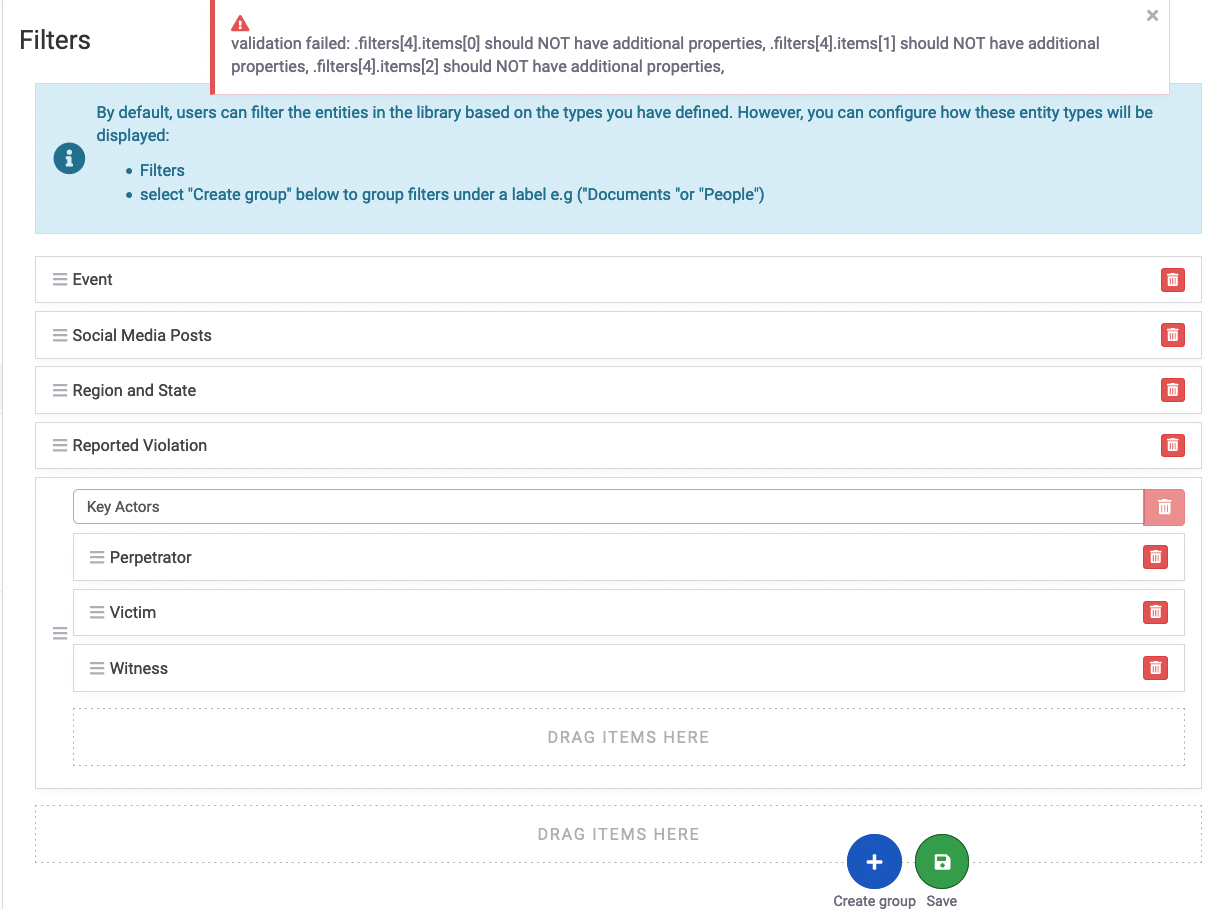The image size is (1222, 909).
Task: Delete the Reported Violation filter
Action: click(1172, 445)
